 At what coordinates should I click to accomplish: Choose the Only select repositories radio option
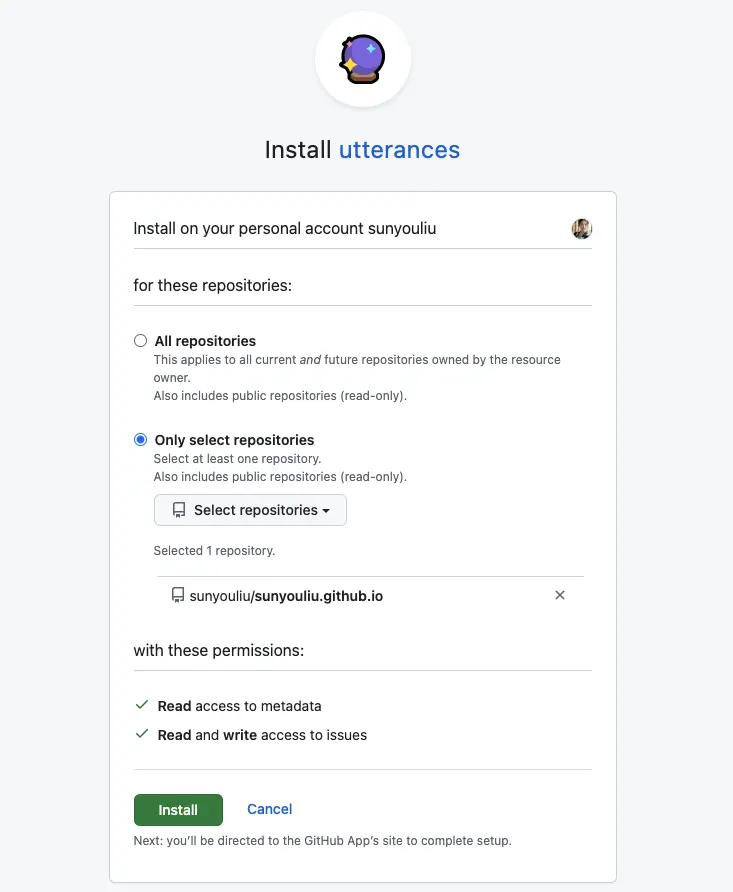(x=141, y=440)
